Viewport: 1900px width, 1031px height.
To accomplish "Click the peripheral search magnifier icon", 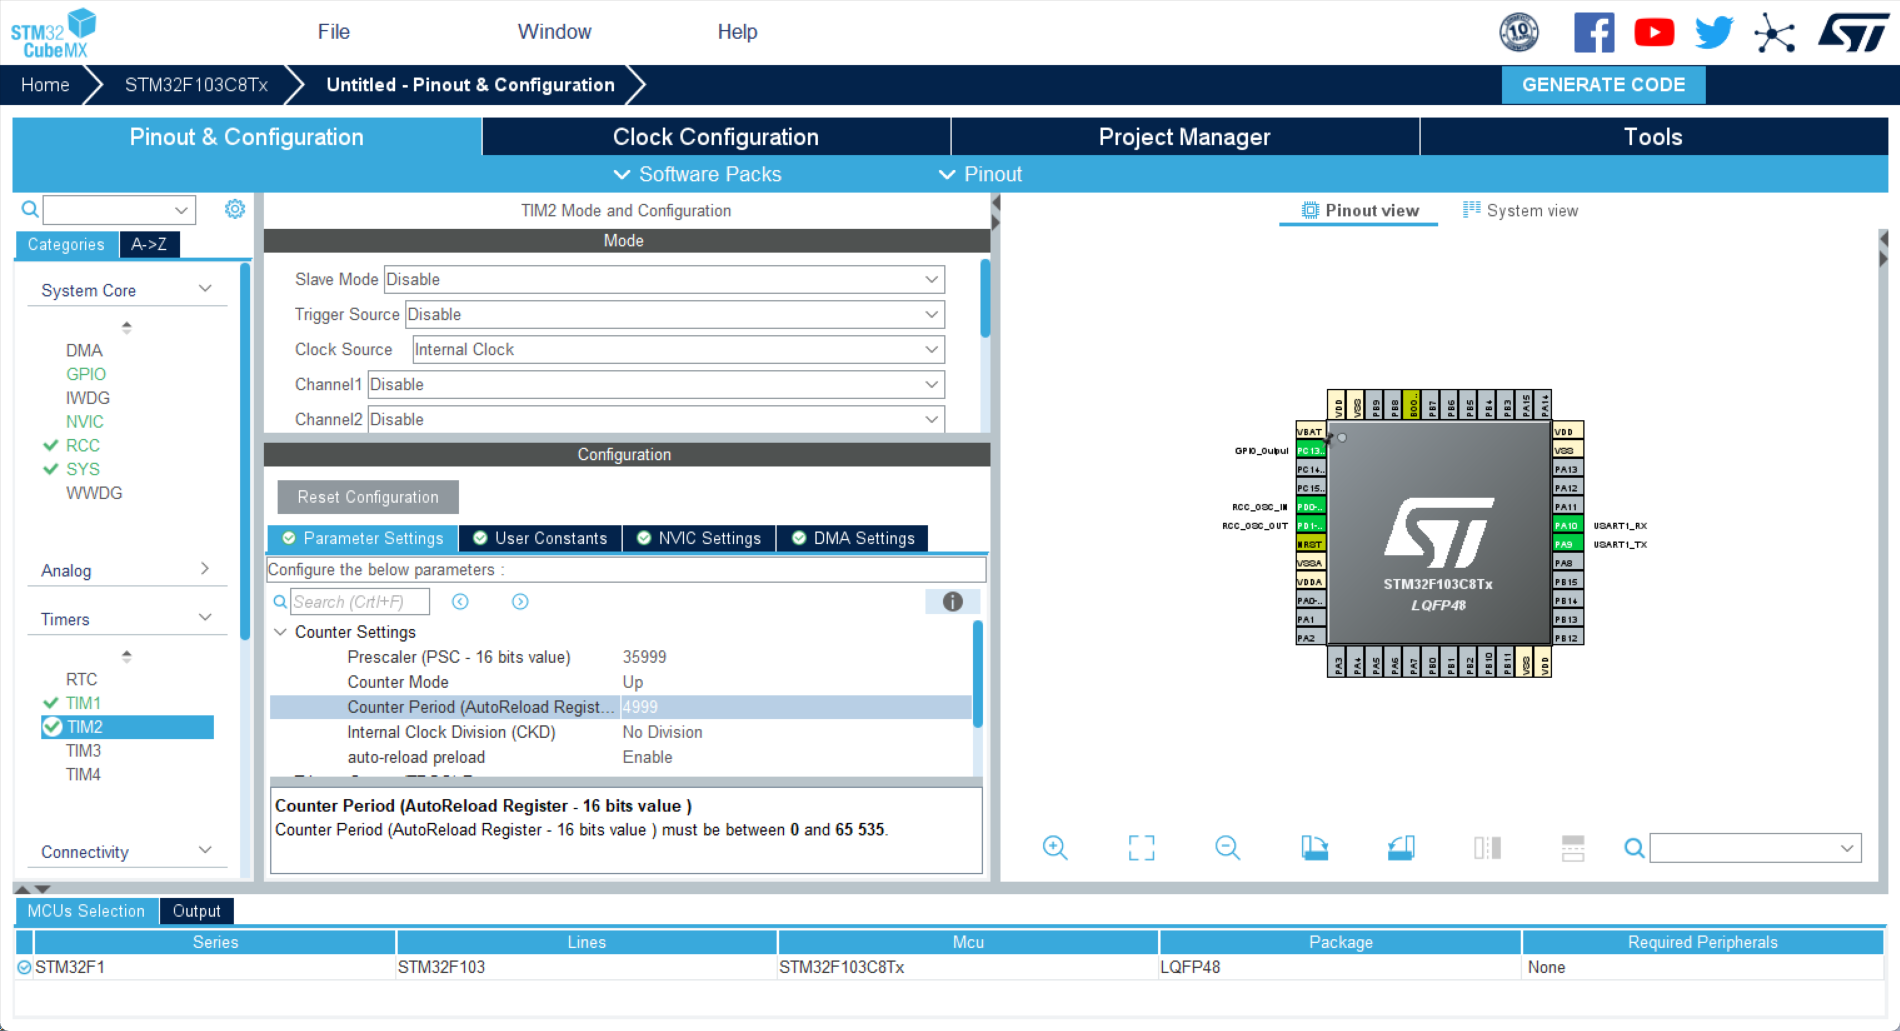I will tap(30, 209).
